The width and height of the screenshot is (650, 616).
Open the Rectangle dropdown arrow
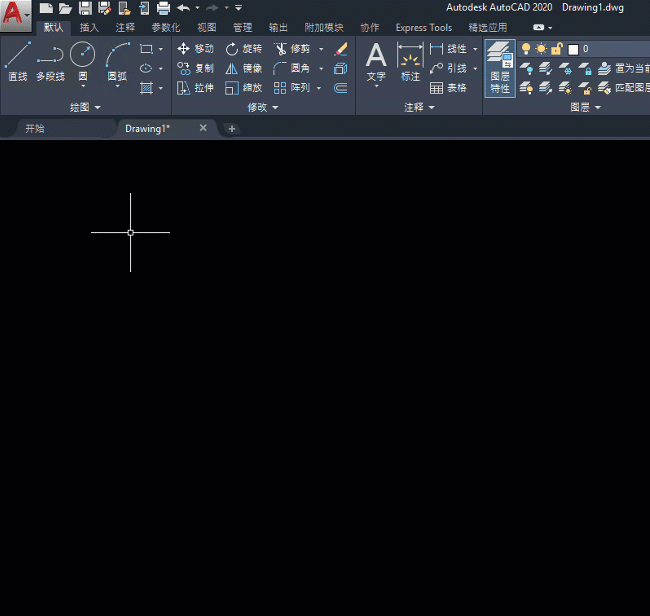161,49
